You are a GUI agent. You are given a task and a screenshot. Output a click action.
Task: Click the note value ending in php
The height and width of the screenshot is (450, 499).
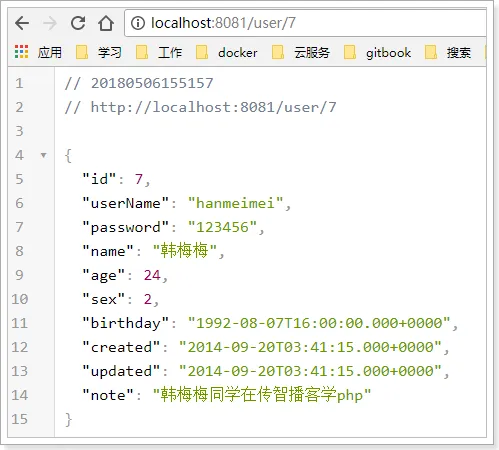[262, 395]
